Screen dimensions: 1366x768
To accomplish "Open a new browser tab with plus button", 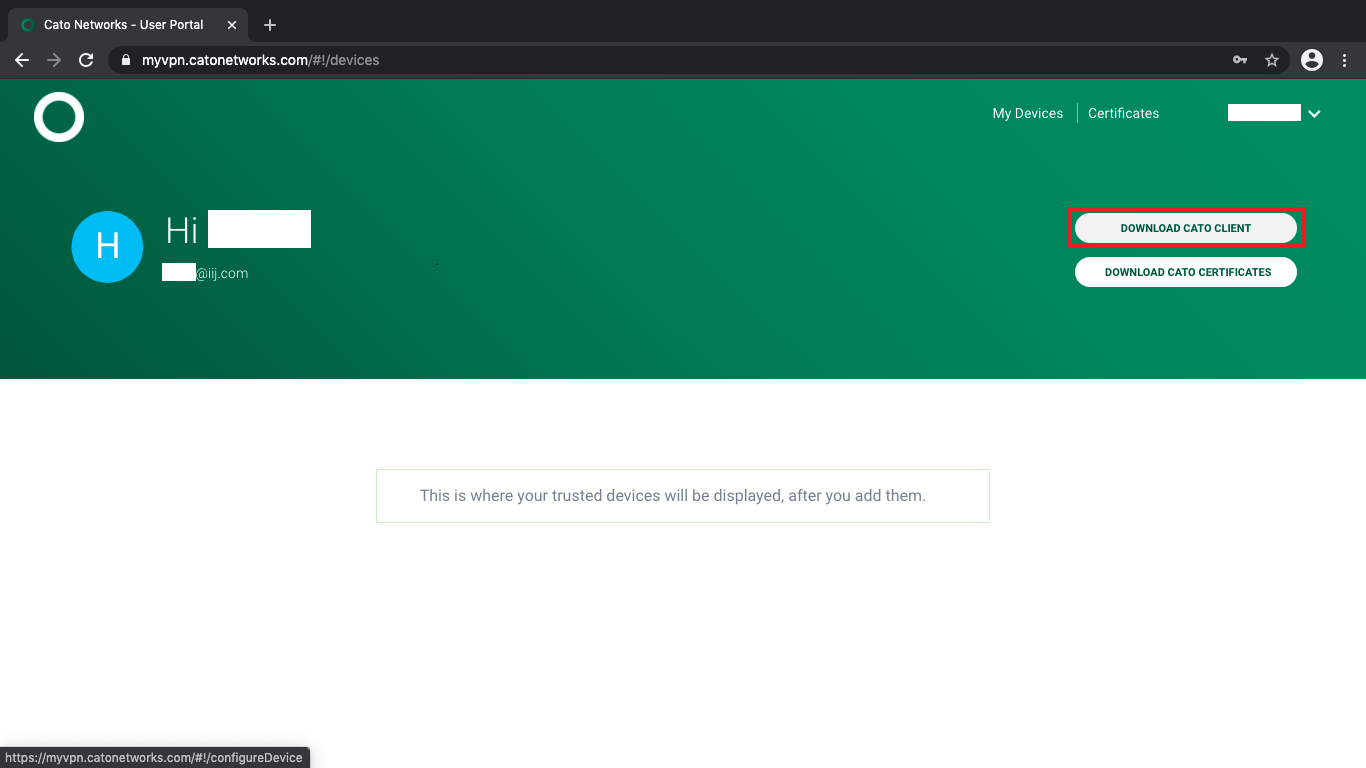I will pyautogui.click(x=268, y=24).
